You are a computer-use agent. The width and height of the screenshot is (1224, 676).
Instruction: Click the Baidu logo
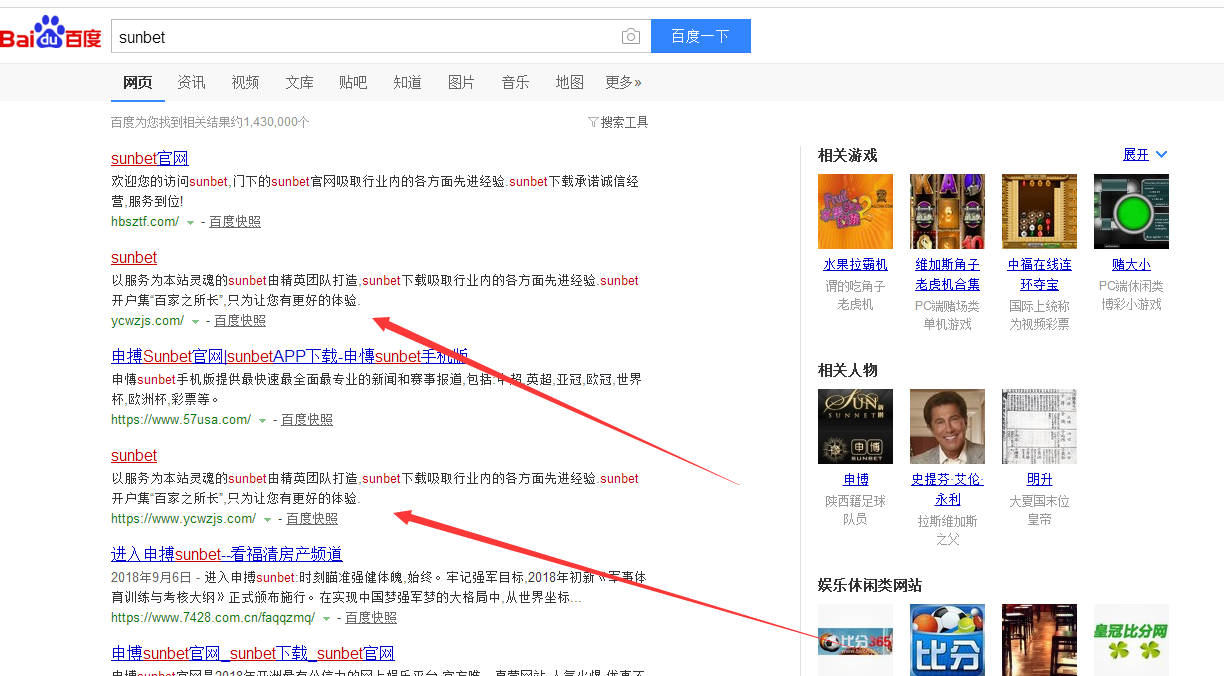pyautogui.click(x=51, y=36)
